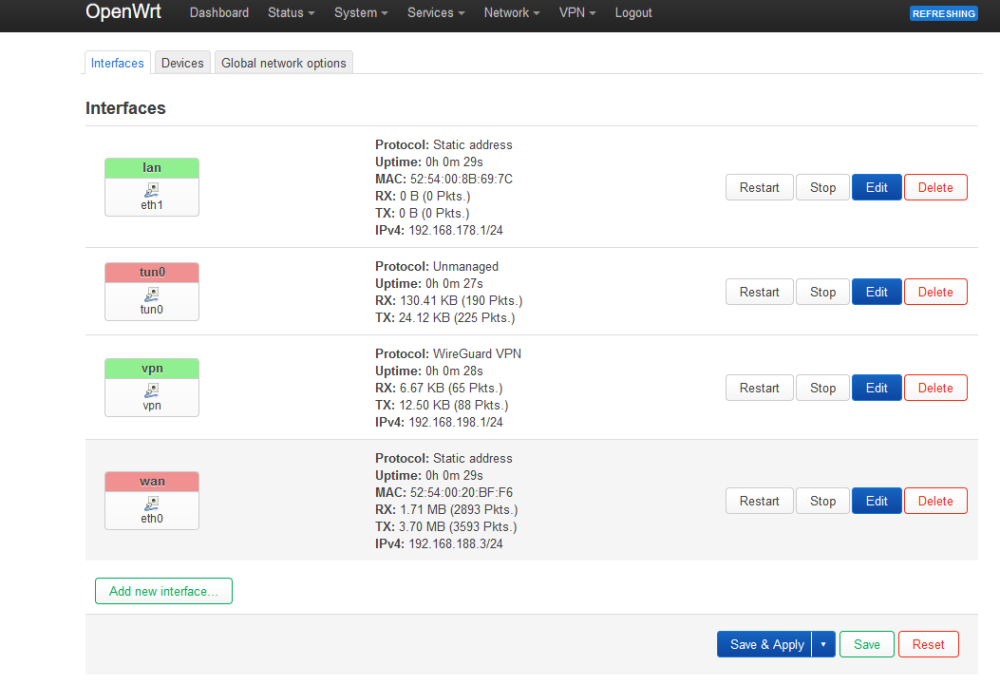Click Logout in the top navigation
Viewport: 1000px width, 685px height.
pos(633,13)
